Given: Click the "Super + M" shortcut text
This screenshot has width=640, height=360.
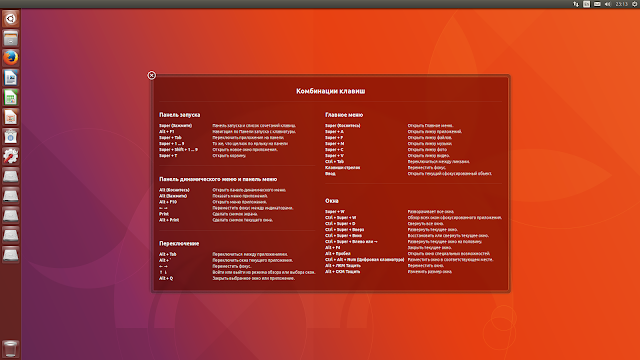Looking at the screenshot, I should click(x=335, y=143).
